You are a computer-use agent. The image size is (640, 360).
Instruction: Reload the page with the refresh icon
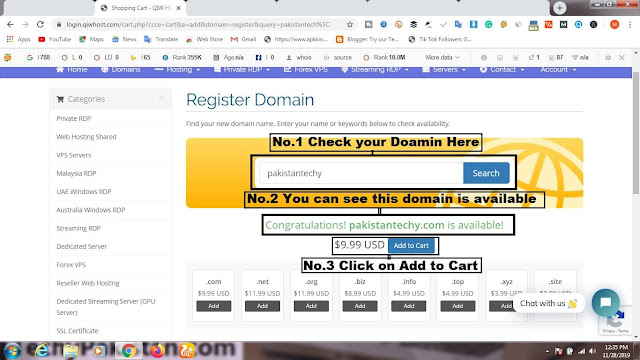click(x=40, y=24)
